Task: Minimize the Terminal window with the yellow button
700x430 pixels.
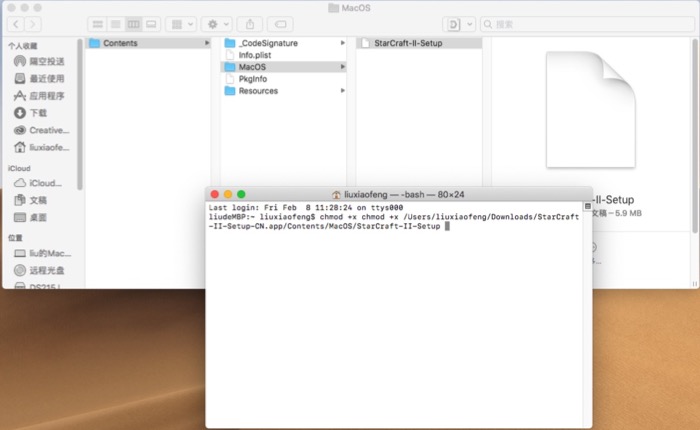Action: coord(228,194)
